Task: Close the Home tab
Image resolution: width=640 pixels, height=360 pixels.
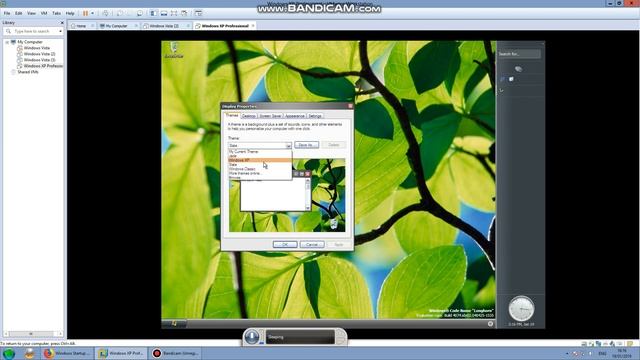Action: [93, 26]
